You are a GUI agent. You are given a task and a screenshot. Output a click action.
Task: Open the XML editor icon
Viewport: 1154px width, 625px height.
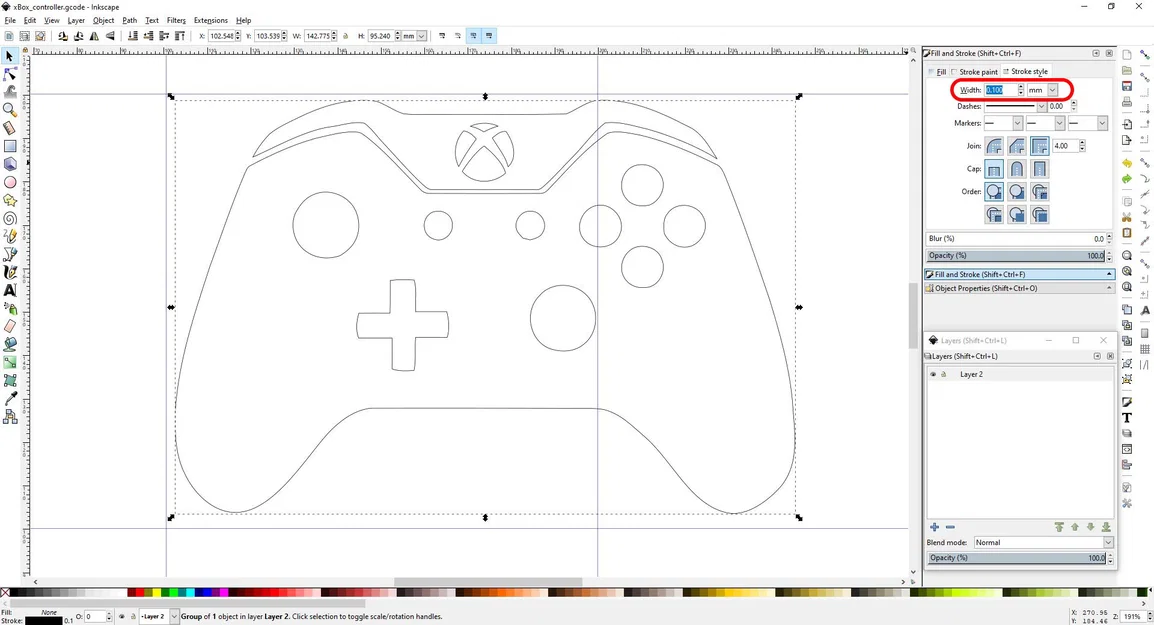[1127, 449]
